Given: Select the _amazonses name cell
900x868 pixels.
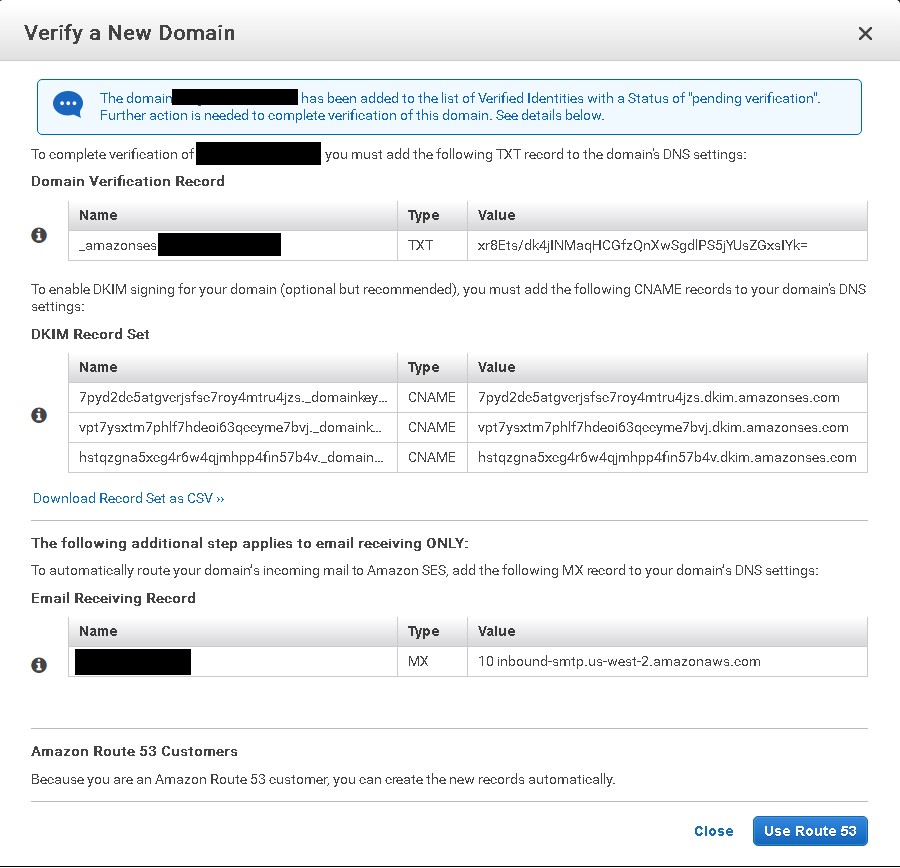Looking at the screenshot, I should [x=232, y=246].
